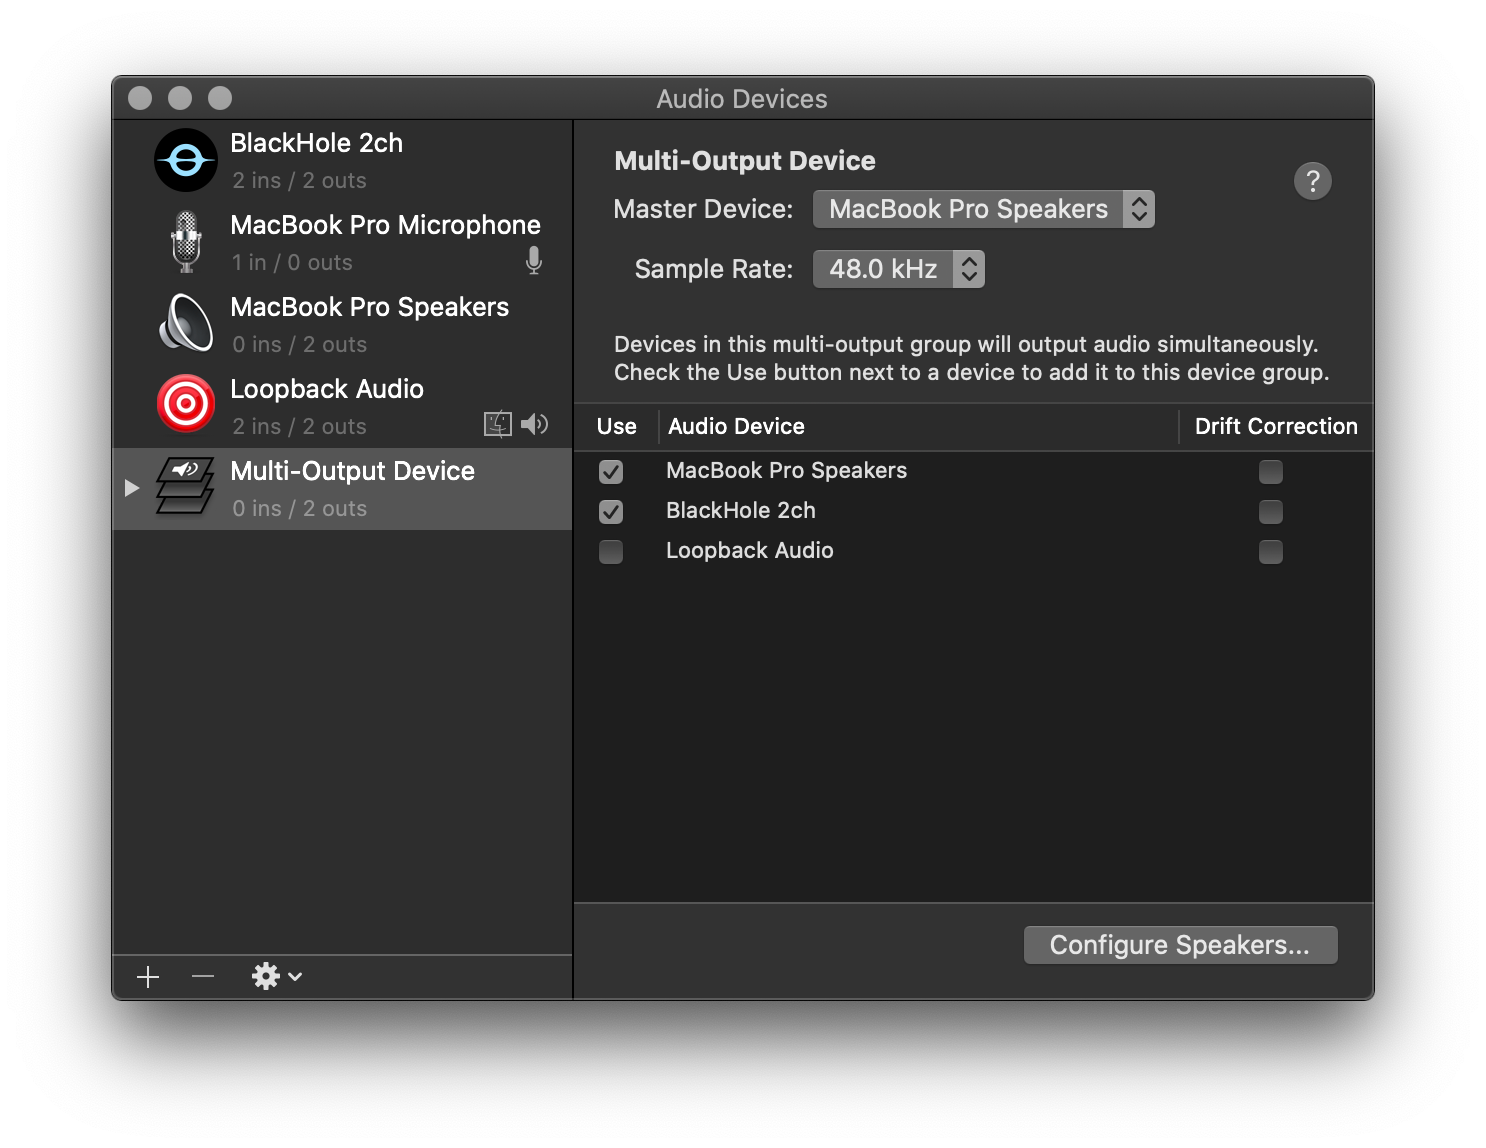1486x1148 pixels.
Task: Select MacBook Pro Microphone in device list
Action: tap(385, 242)
